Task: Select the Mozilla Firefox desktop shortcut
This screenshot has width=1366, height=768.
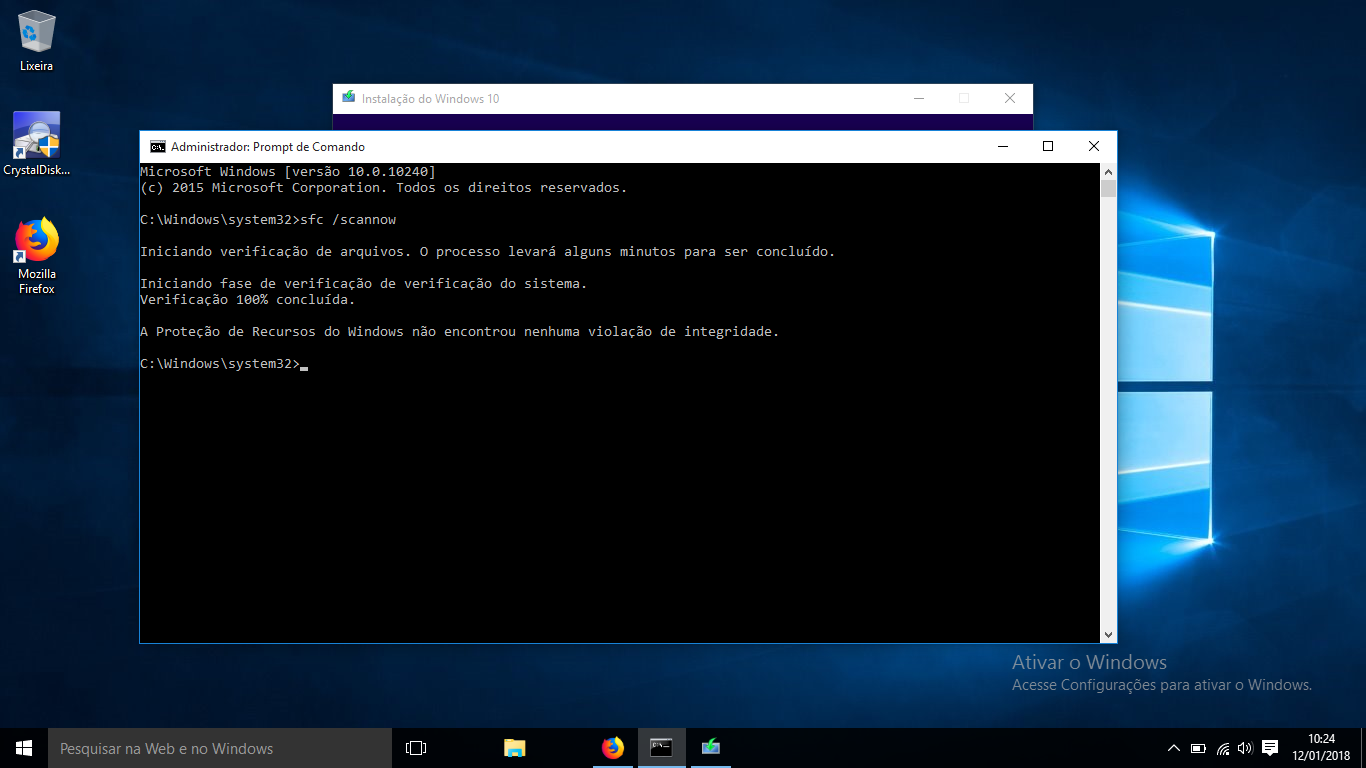Action: [37, 257]
